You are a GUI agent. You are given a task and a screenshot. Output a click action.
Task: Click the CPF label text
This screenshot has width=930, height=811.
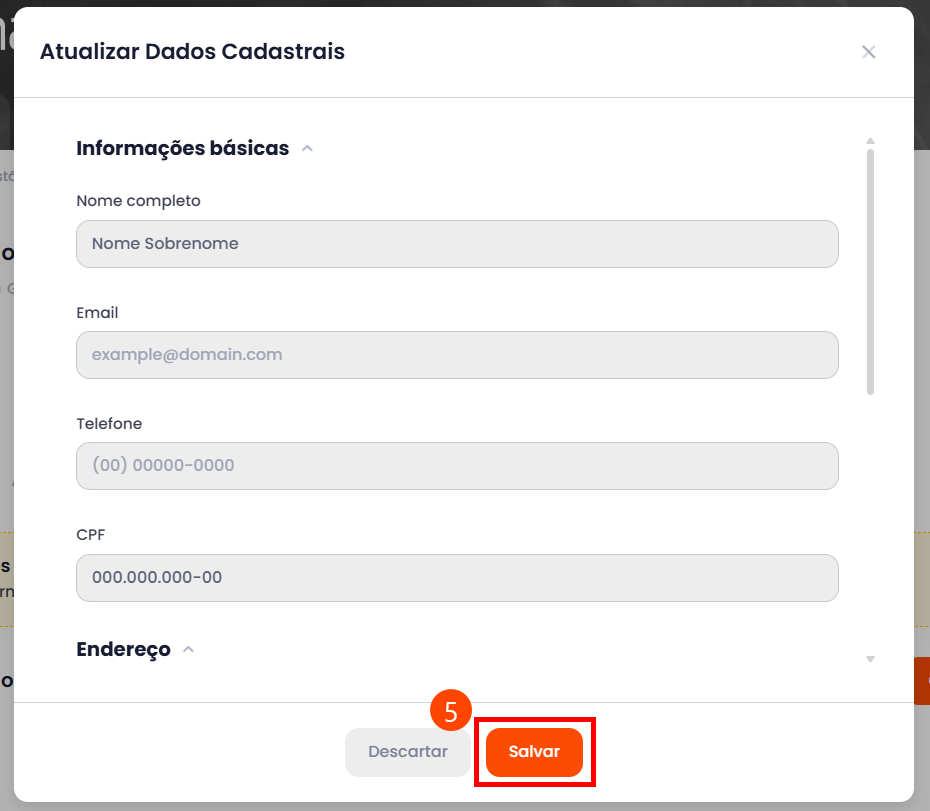pos(90,535)
